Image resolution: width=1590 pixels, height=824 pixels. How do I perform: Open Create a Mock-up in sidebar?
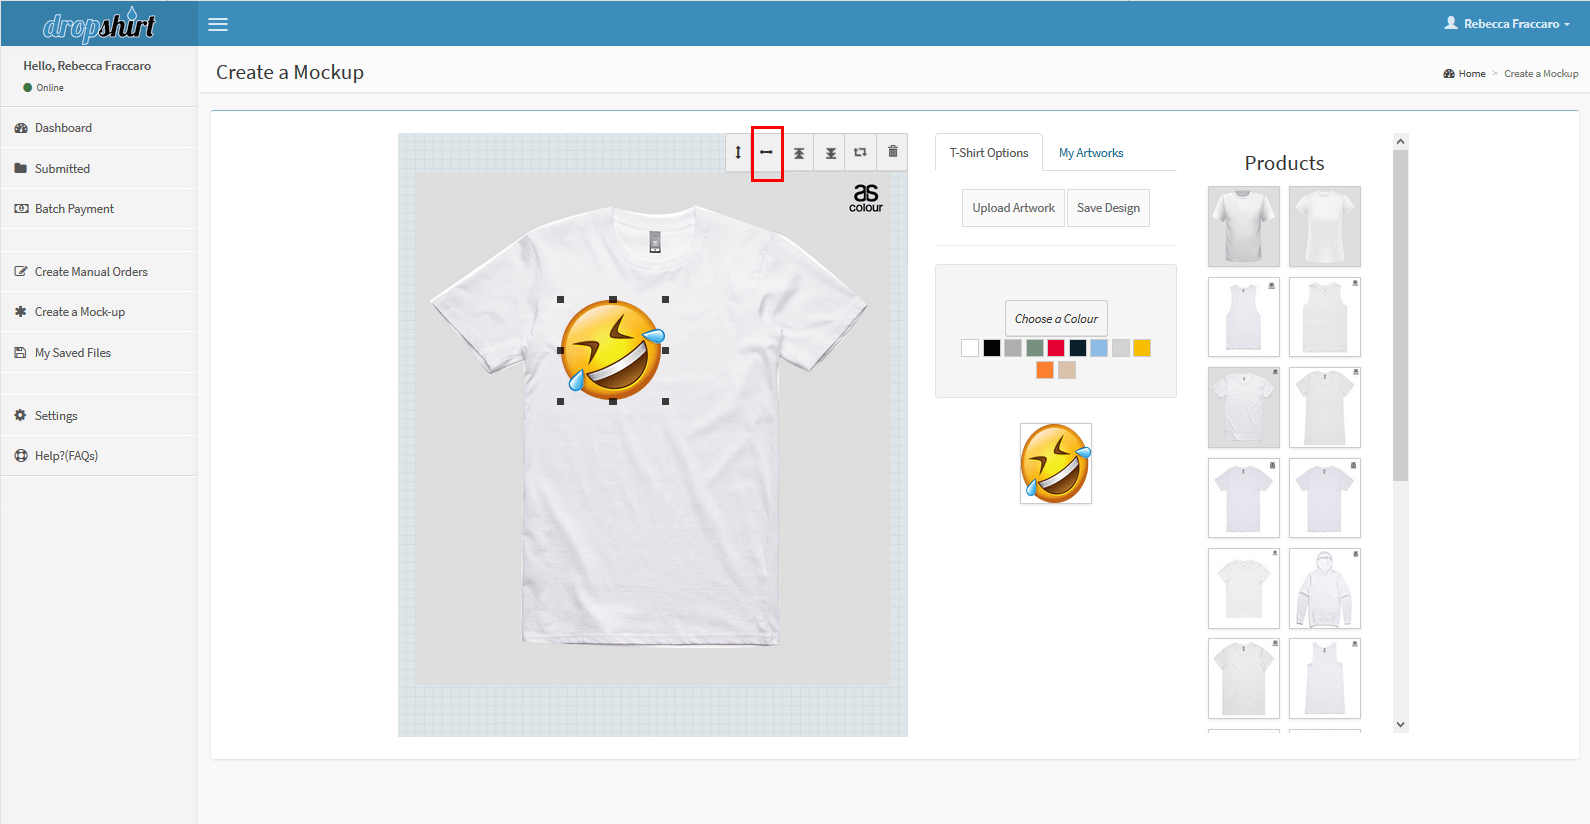click(x=99, y=312)
